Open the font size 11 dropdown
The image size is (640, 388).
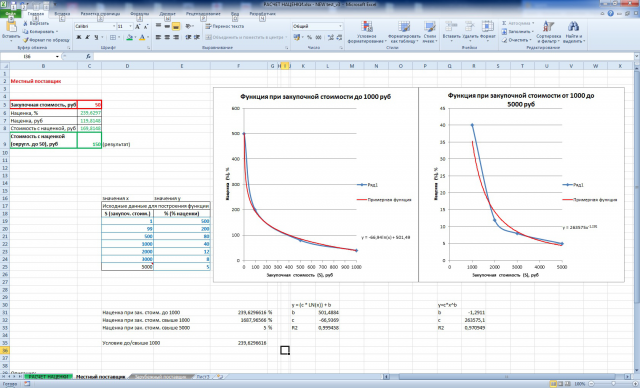(x=130, y=26)
